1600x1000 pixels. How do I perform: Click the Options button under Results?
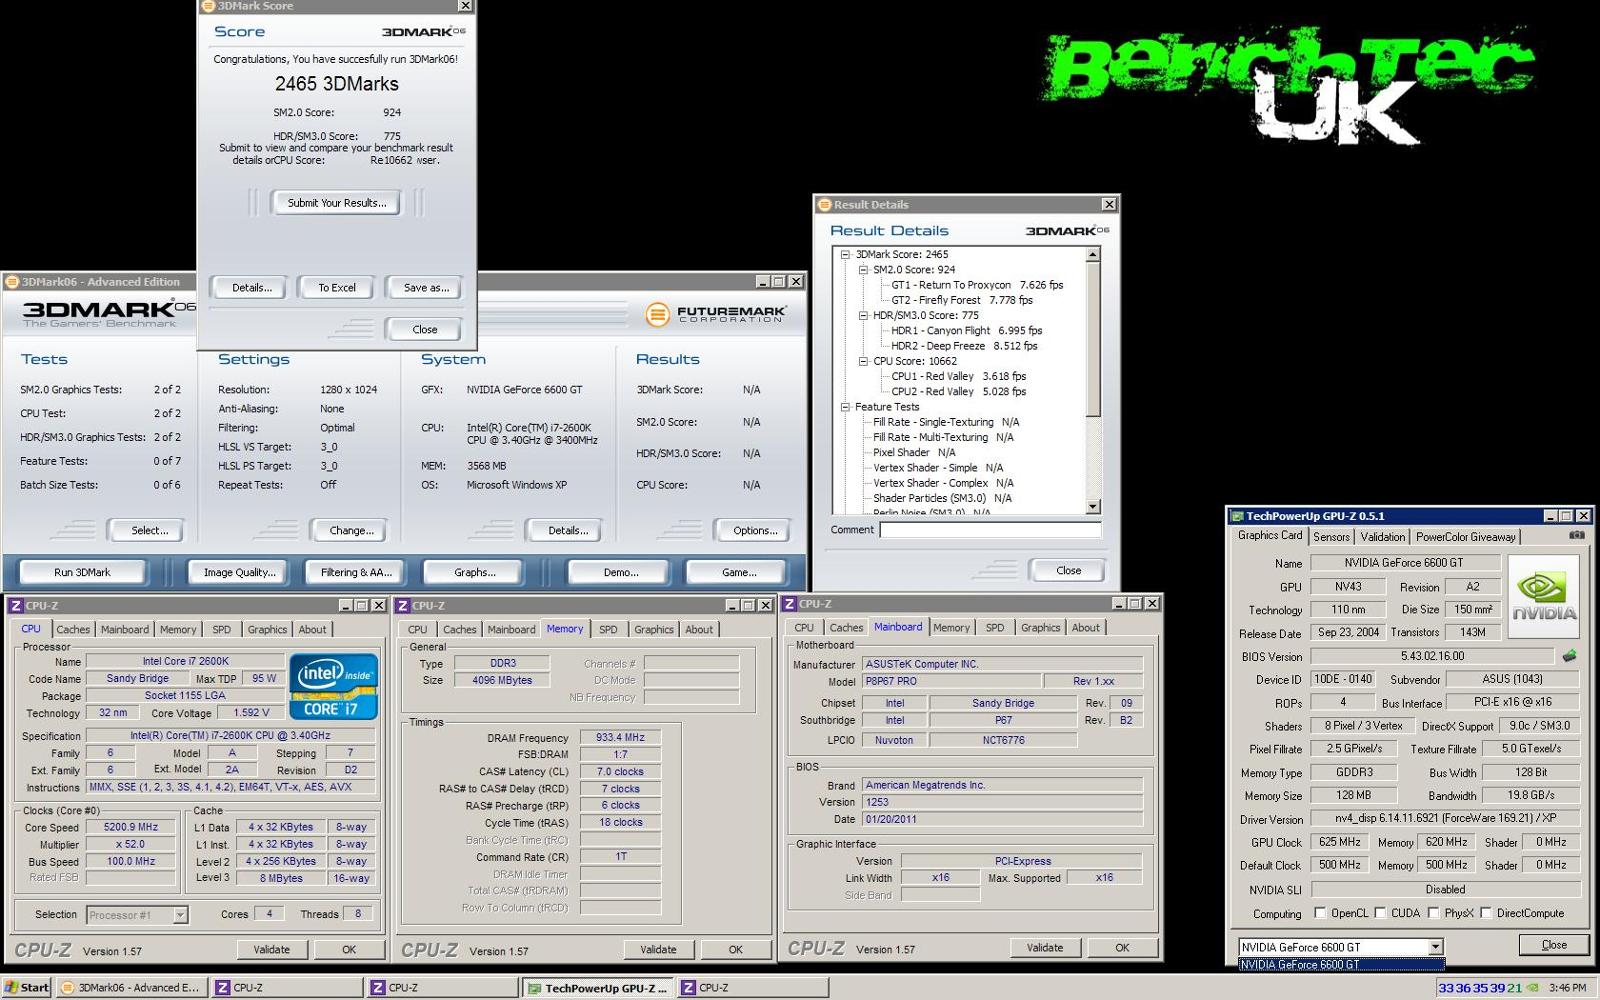[755, 531]
